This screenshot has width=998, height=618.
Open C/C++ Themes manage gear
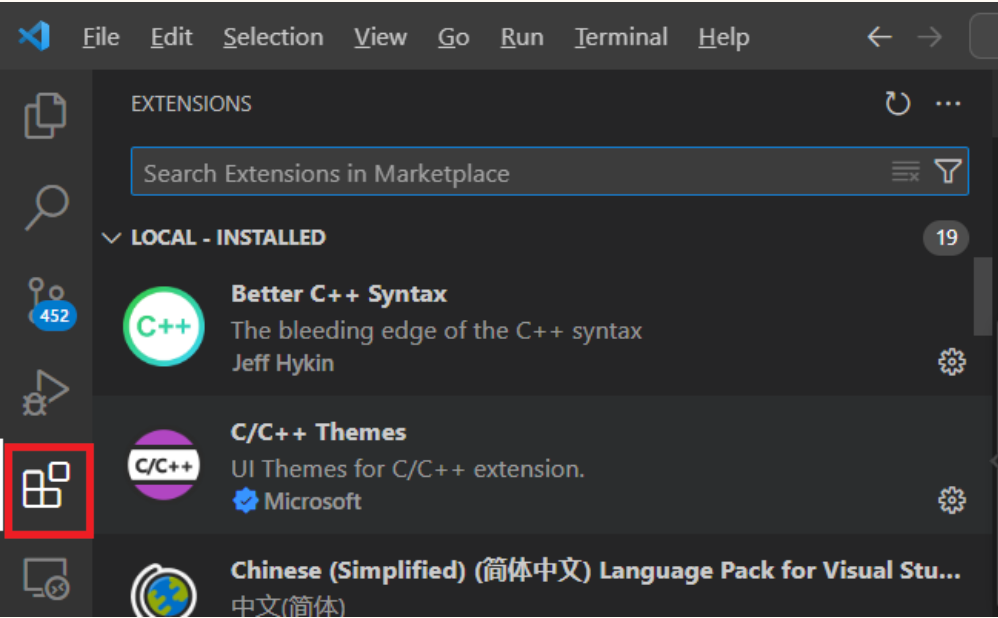tap(951, 500)
